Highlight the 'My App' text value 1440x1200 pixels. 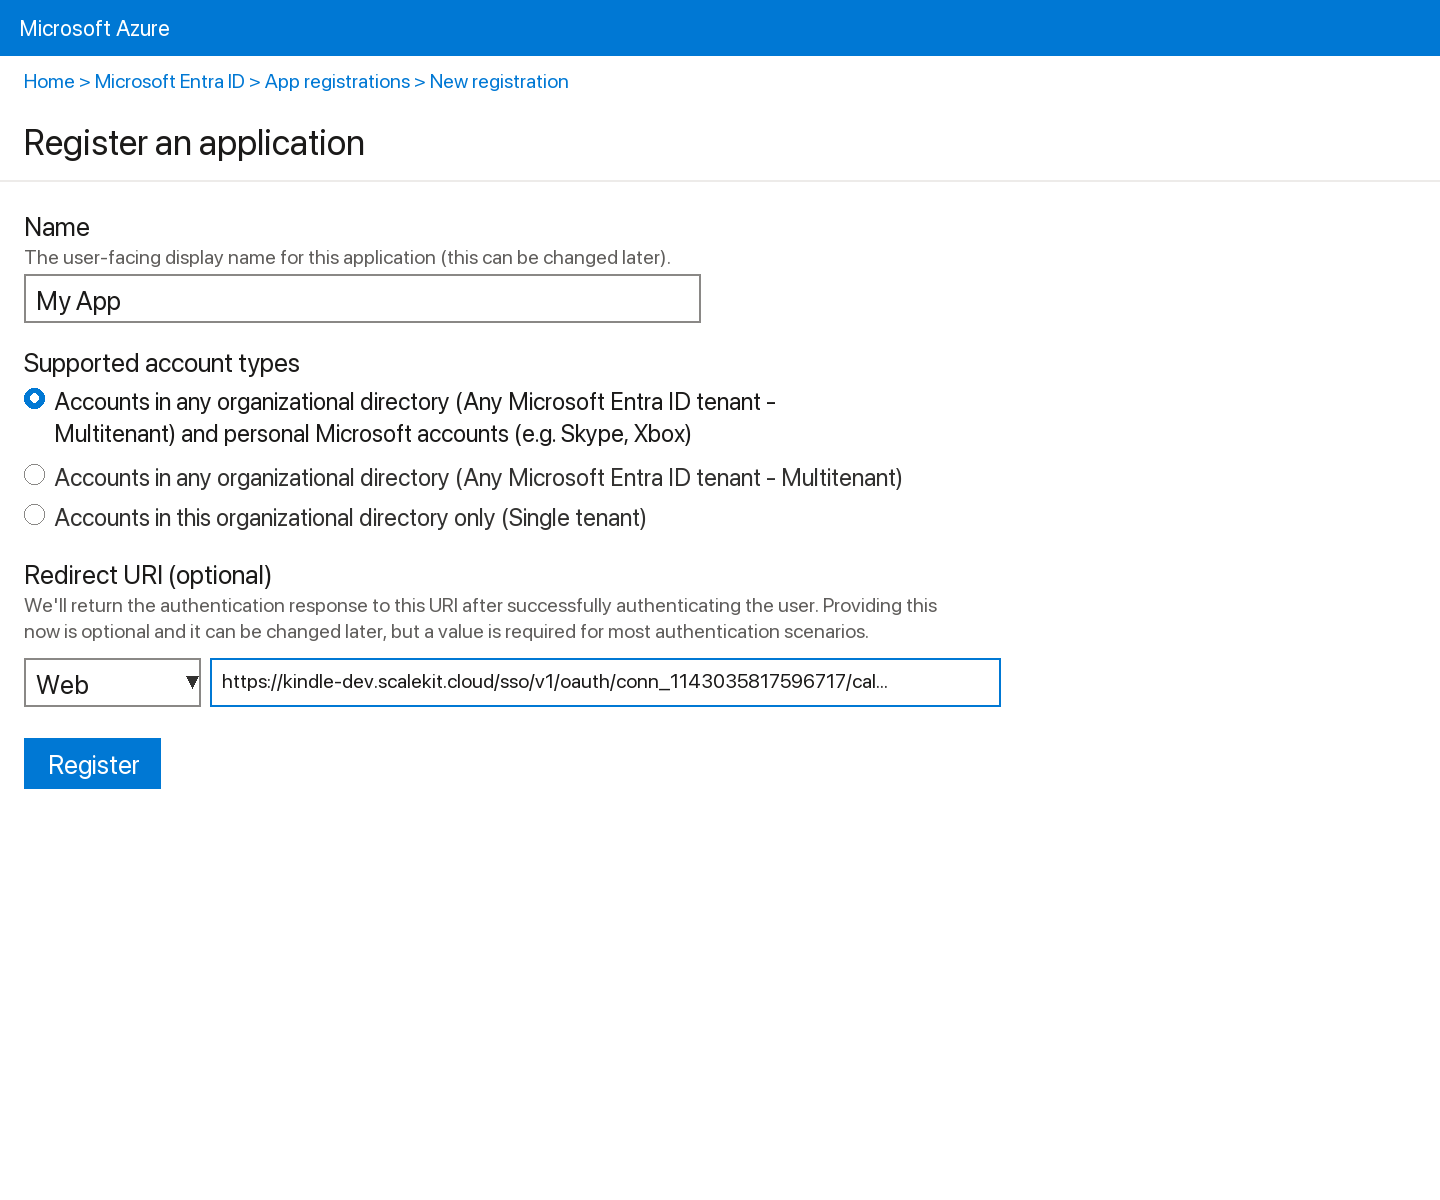coord(78,300)
